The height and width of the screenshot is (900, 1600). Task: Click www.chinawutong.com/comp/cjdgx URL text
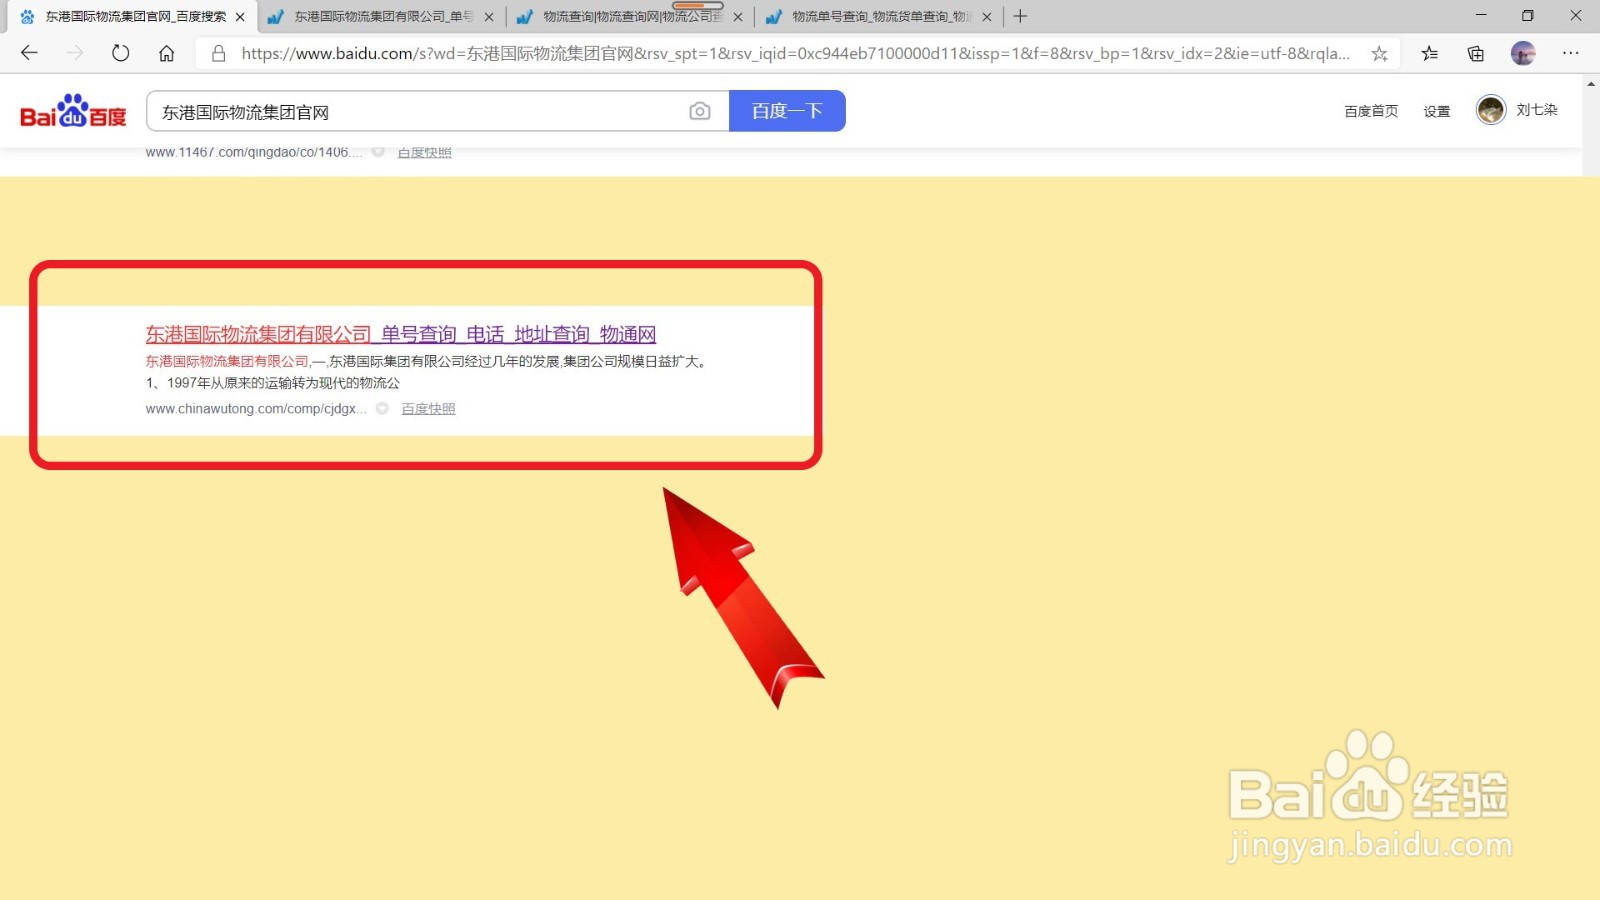tap(256, 409)
